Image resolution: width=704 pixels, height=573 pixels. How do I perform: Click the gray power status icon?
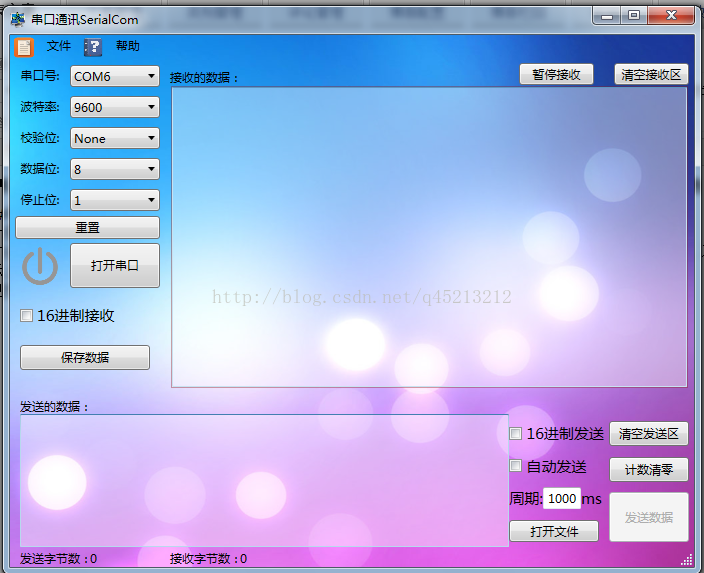pyautogui.click(x=40, y=266)
